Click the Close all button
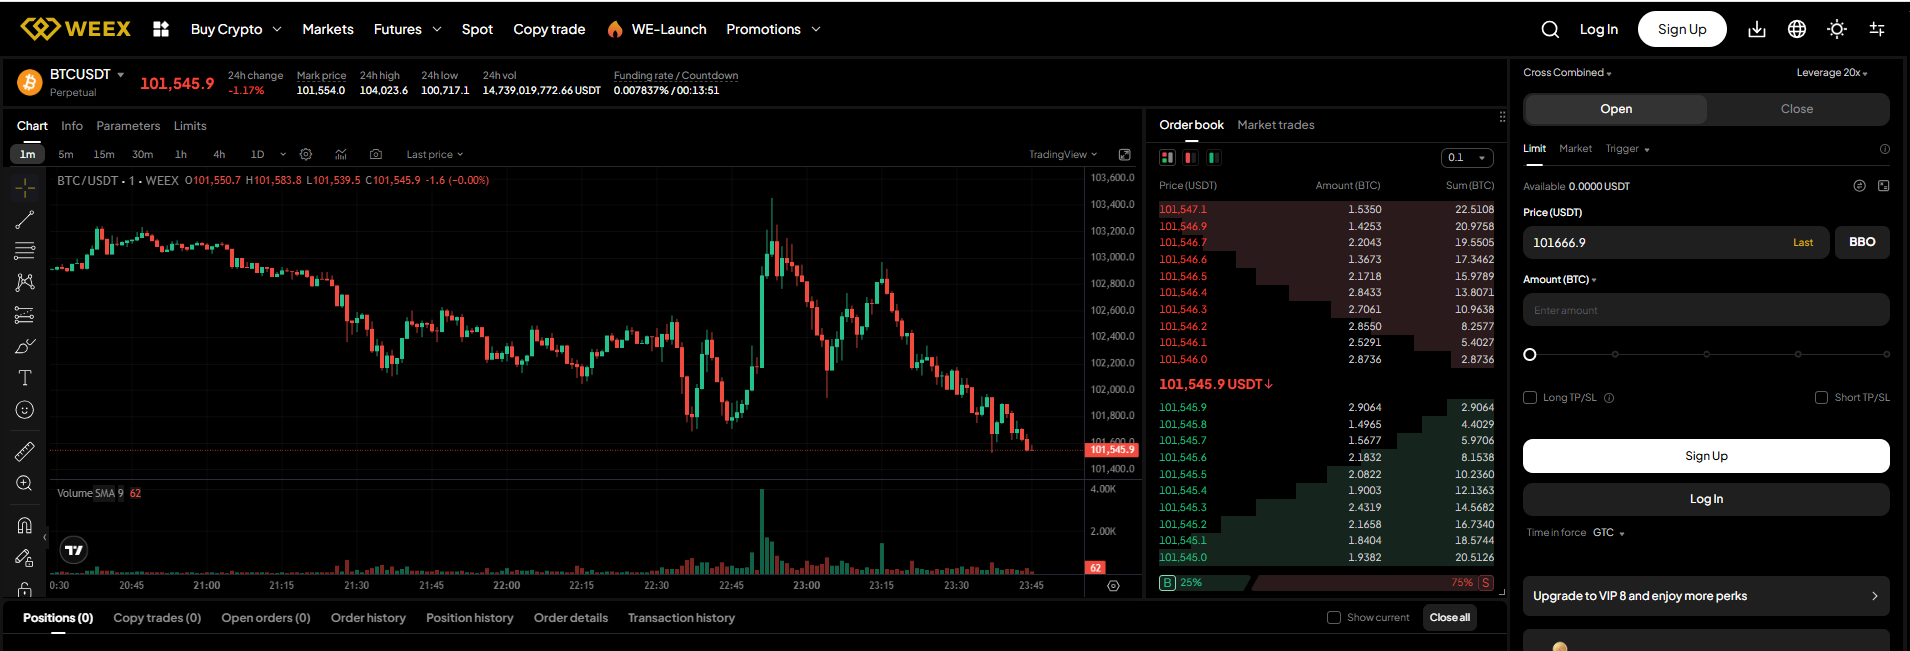 1449,618
